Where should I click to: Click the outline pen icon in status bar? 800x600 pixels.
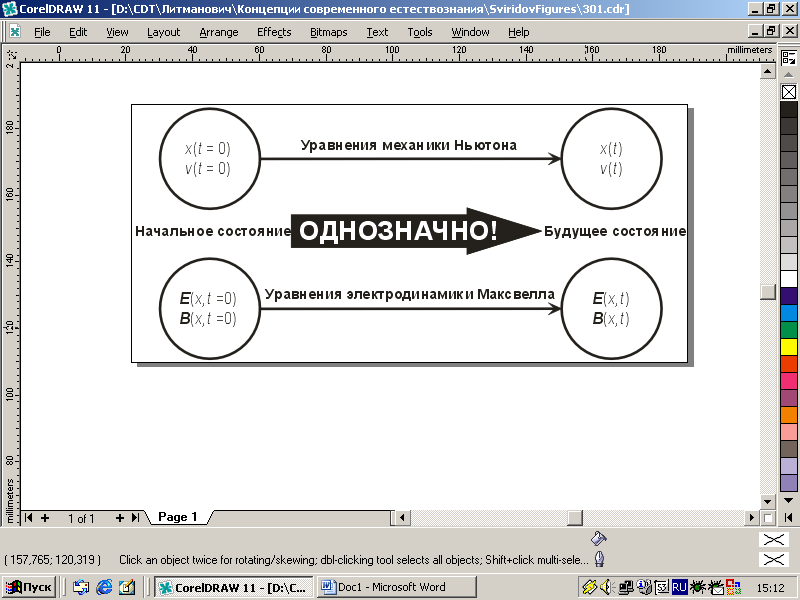(x=599, y=559)
